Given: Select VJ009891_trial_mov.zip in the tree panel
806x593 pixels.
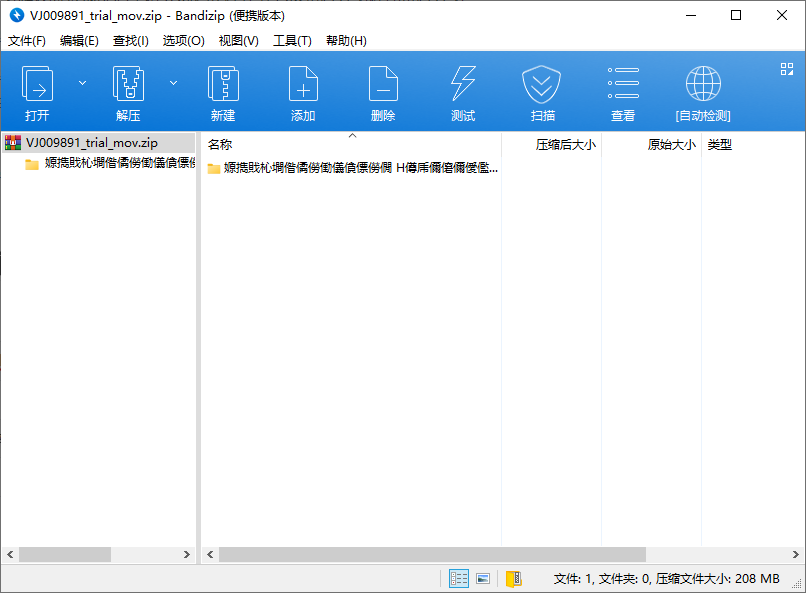Looking at the screenshot, I should pyautogui.click(x=91, y=143).
